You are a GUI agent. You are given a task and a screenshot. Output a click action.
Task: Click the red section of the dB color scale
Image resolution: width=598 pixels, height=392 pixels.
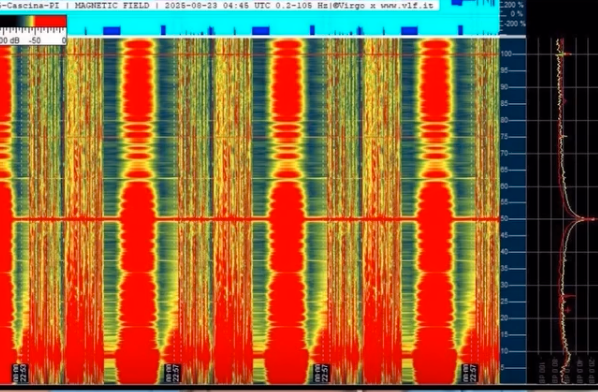50,21
